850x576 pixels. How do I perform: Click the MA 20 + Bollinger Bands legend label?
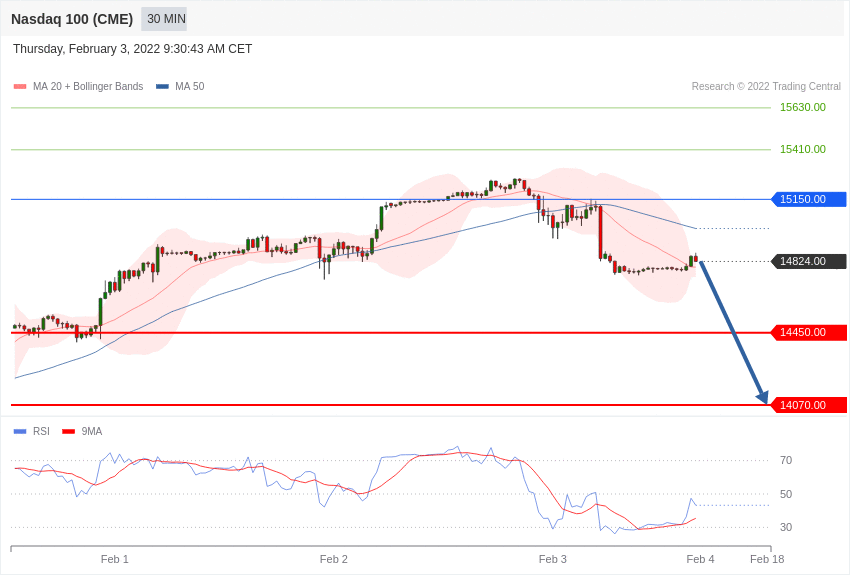pyautogui.click(x=88, y=87)
